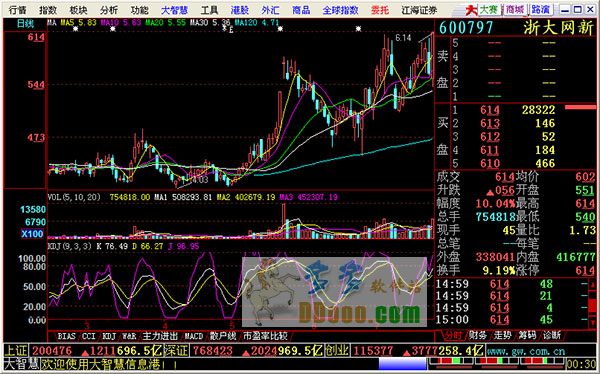The height and width of the screenshot is (374, 600).
Task: Click the red 大 logo icon
Action: pyautogui.click(x=471, y=10)
